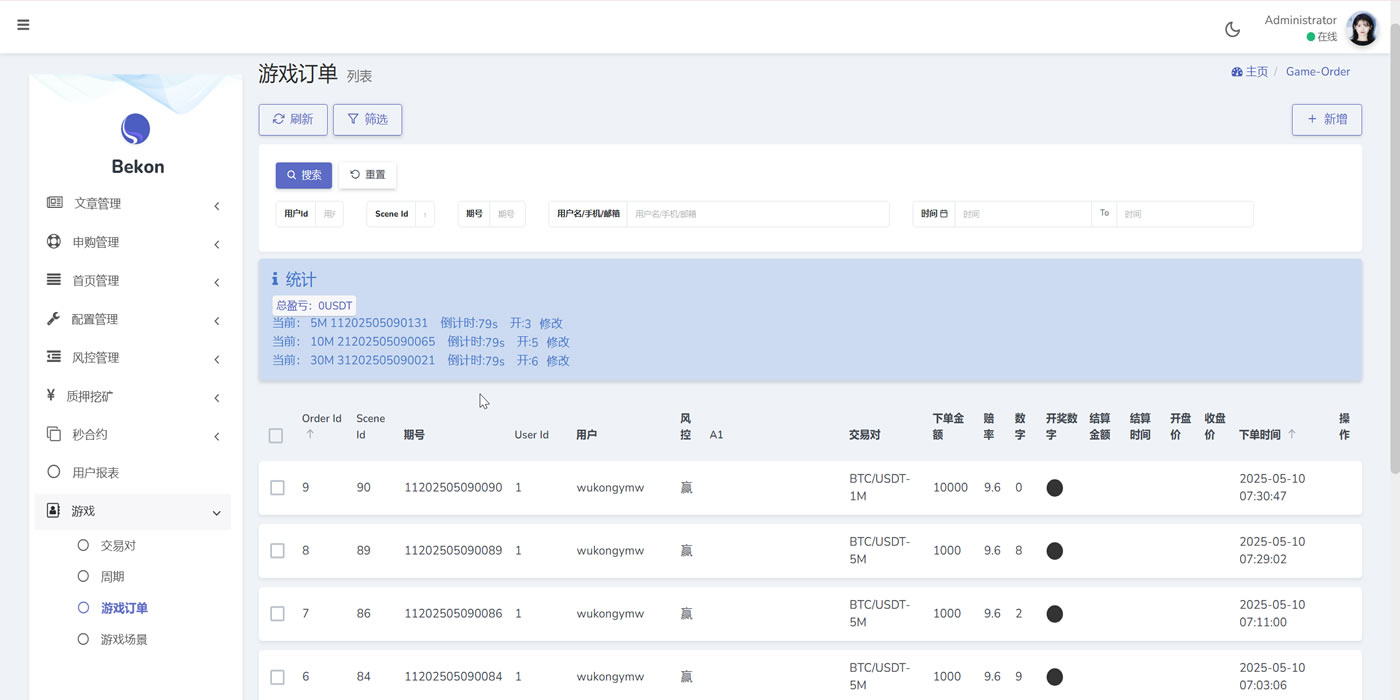Open the 游戏场景 submenu item

click(x=123, y=639)
